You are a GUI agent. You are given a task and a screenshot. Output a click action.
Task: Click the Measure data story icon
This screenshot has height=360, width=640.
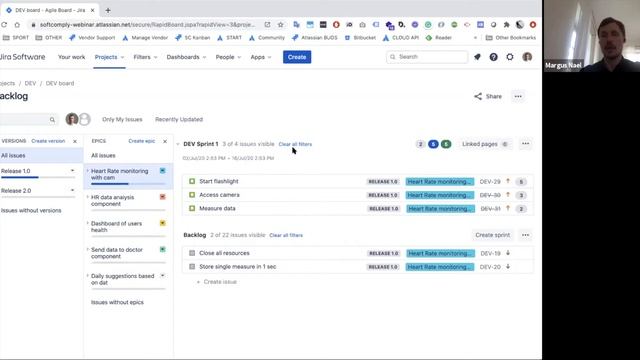(x=192, y=208)
